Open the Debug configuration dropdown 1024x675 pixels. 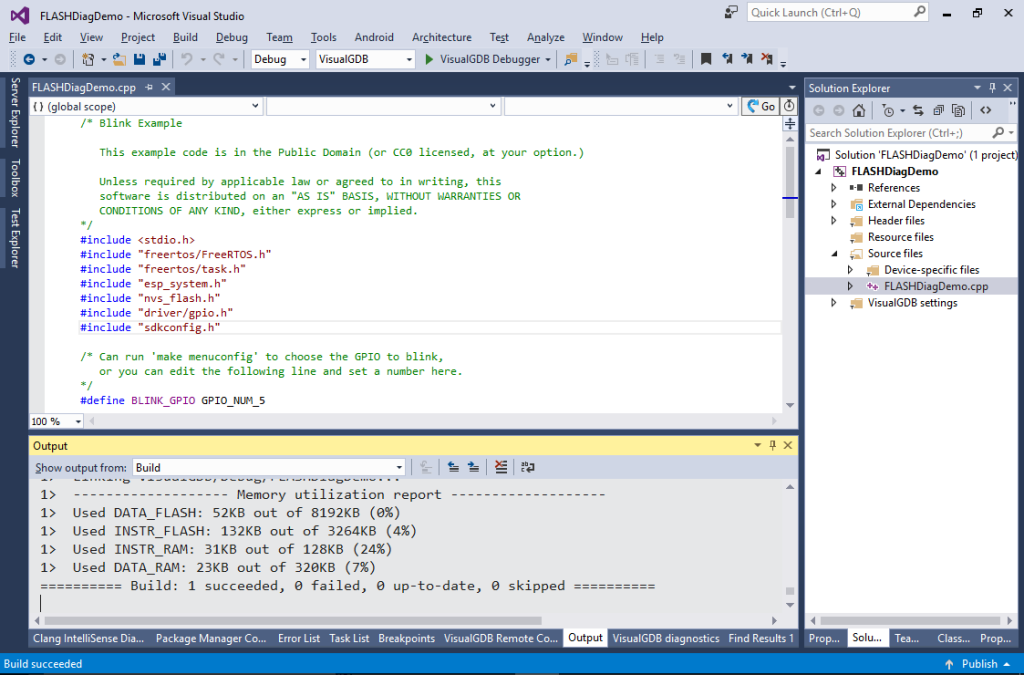pyautogui.click(x=303, y=59)
